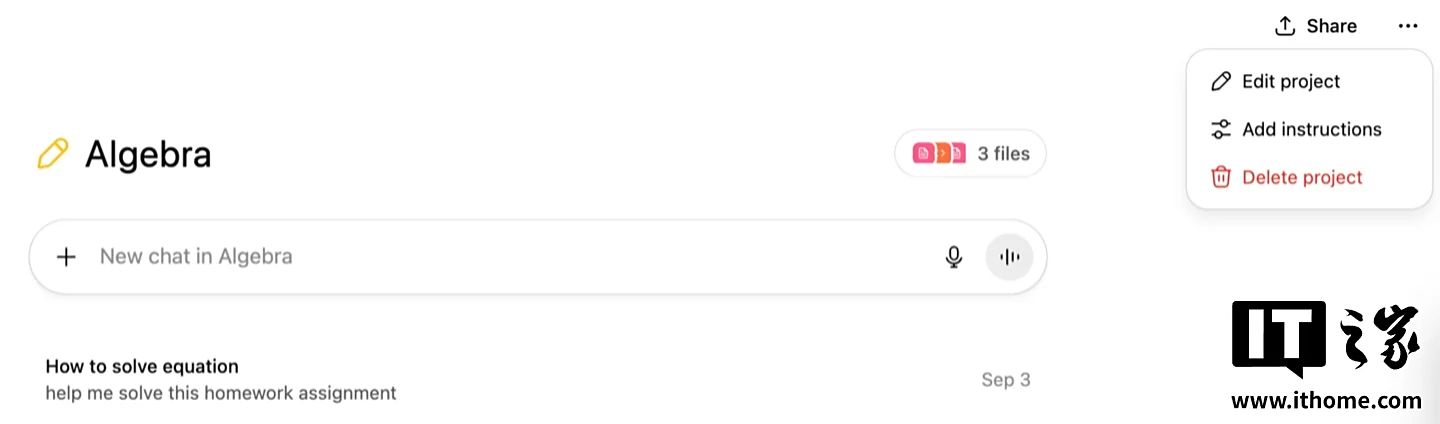Open the three-dot more options menu

(1408, 26)
